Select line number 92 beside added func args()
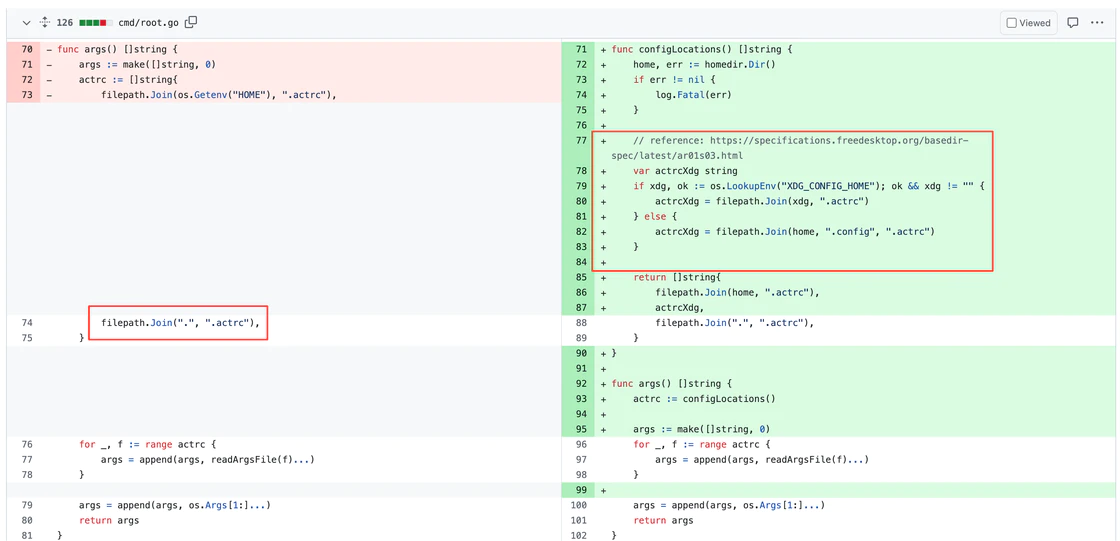This screenshot has height=541, width=1120. (581, 383)
